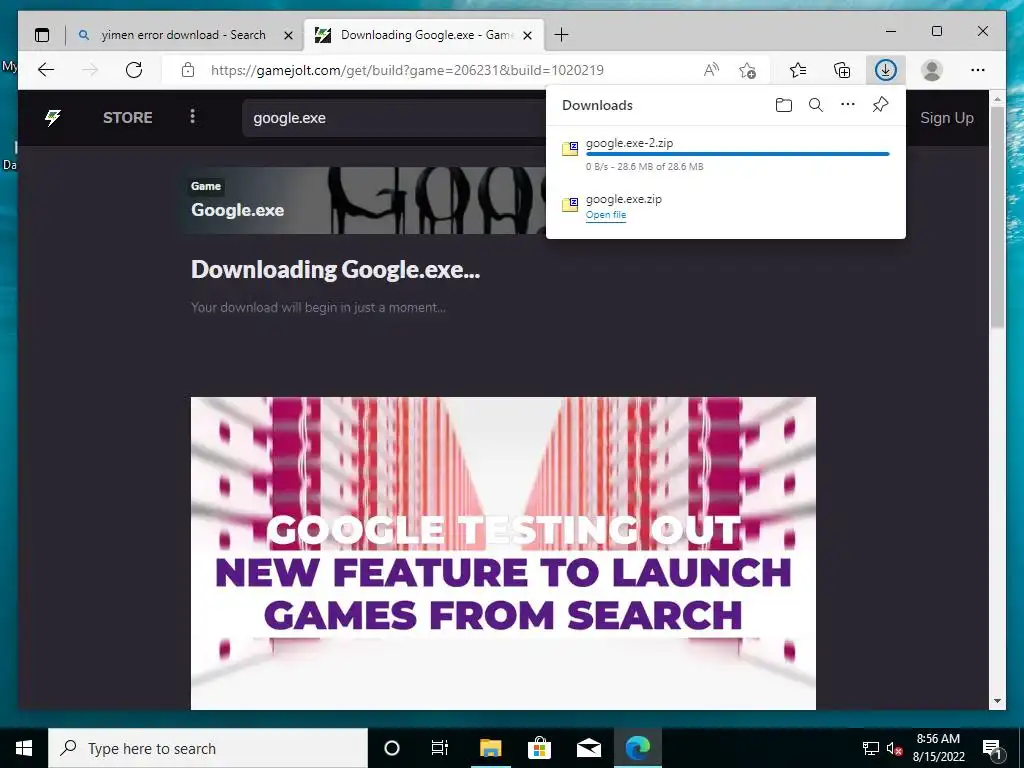Screen dimensions: 1024x768
Task: Click the browser Back arrow
Action: (x=46, y=70)
